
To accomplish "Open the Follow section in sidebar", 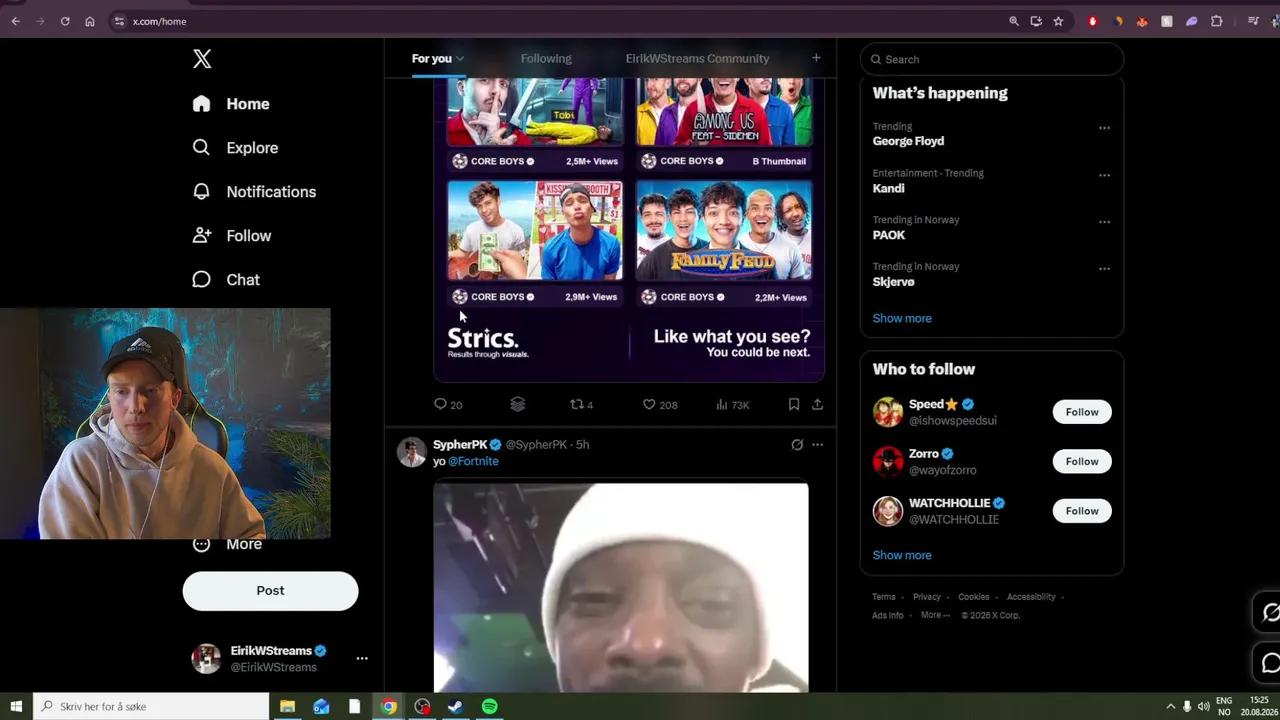I will coord(231,236).
